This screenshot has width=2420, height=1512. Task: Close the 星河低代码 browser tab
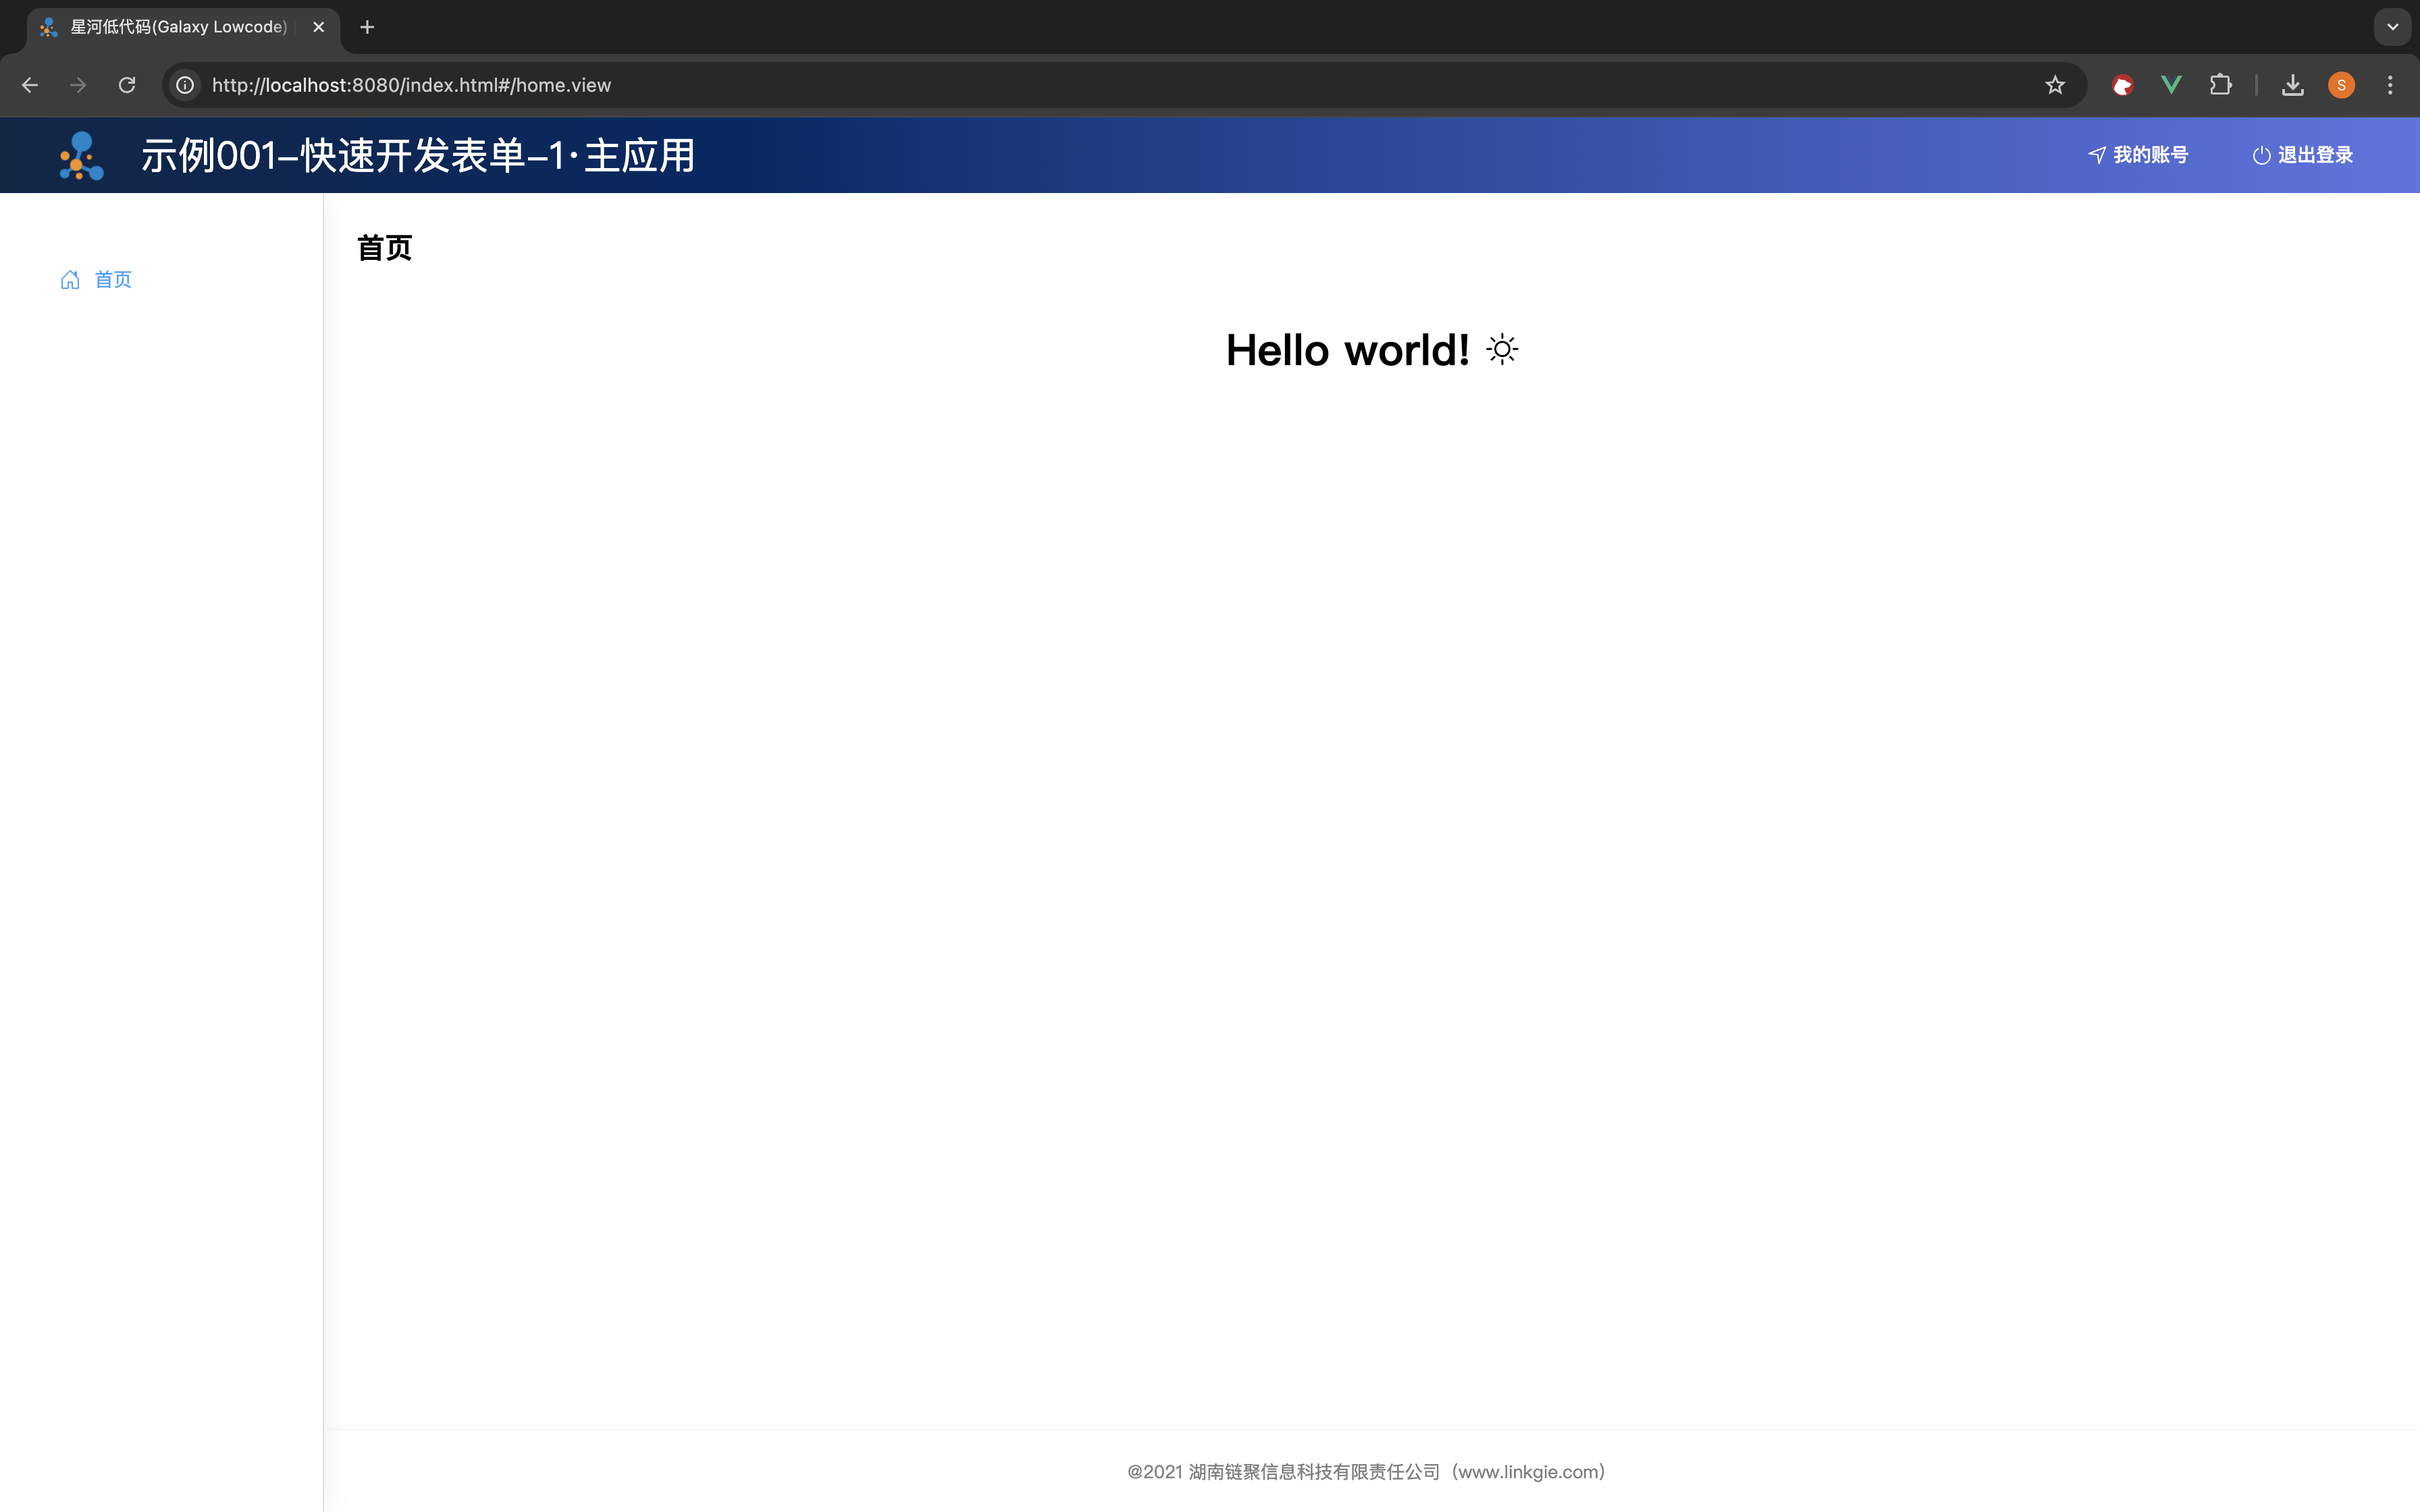click(319, 27)
